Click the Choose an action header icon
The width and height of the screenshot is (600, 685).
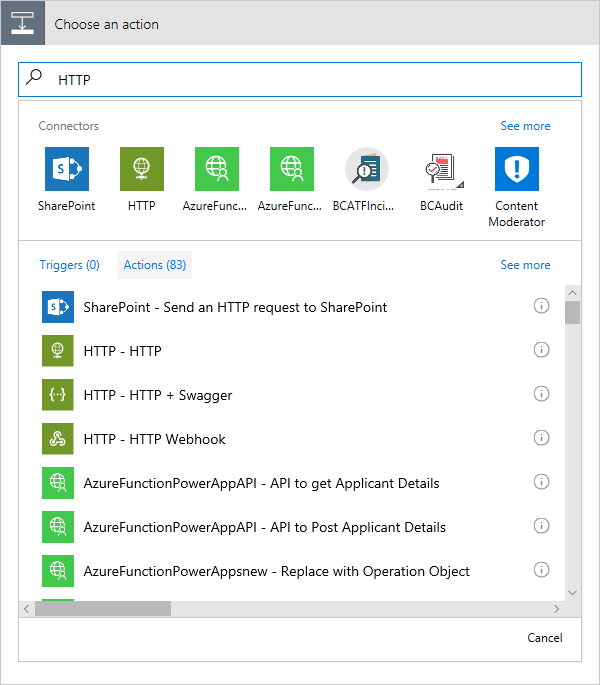[x=23, y=23]
